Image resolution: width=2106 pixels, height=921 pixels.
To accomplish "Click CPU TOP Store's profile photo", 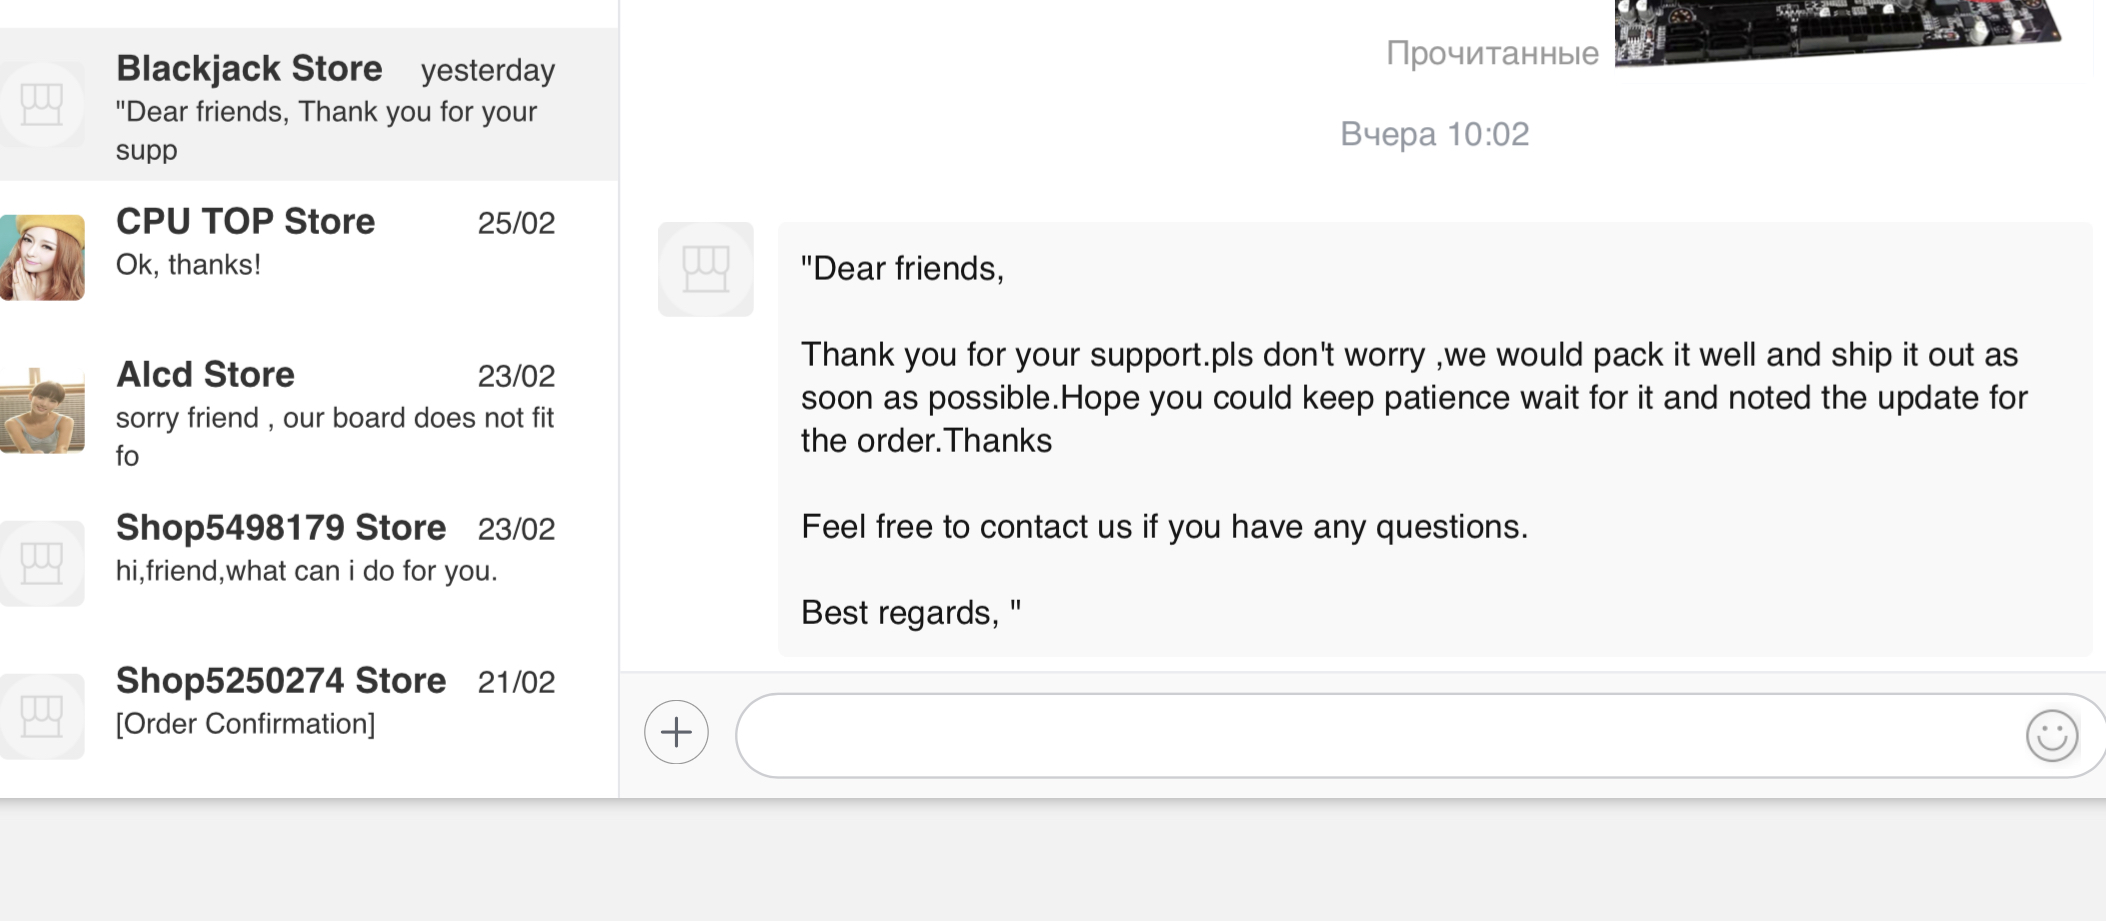I will pos(42,257).
